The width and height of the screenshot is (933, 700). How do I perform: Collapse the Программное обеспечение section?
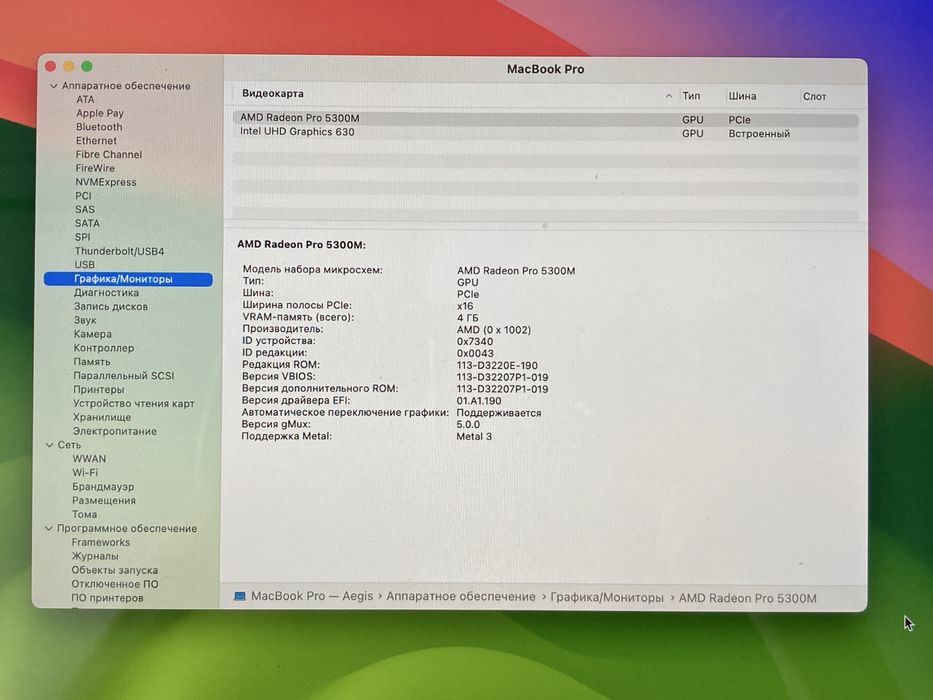(49, 529)
